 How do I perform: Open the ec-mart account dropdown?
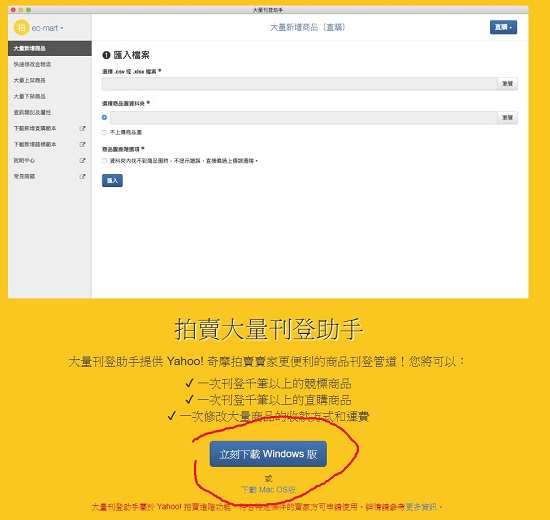pos(47,28)
